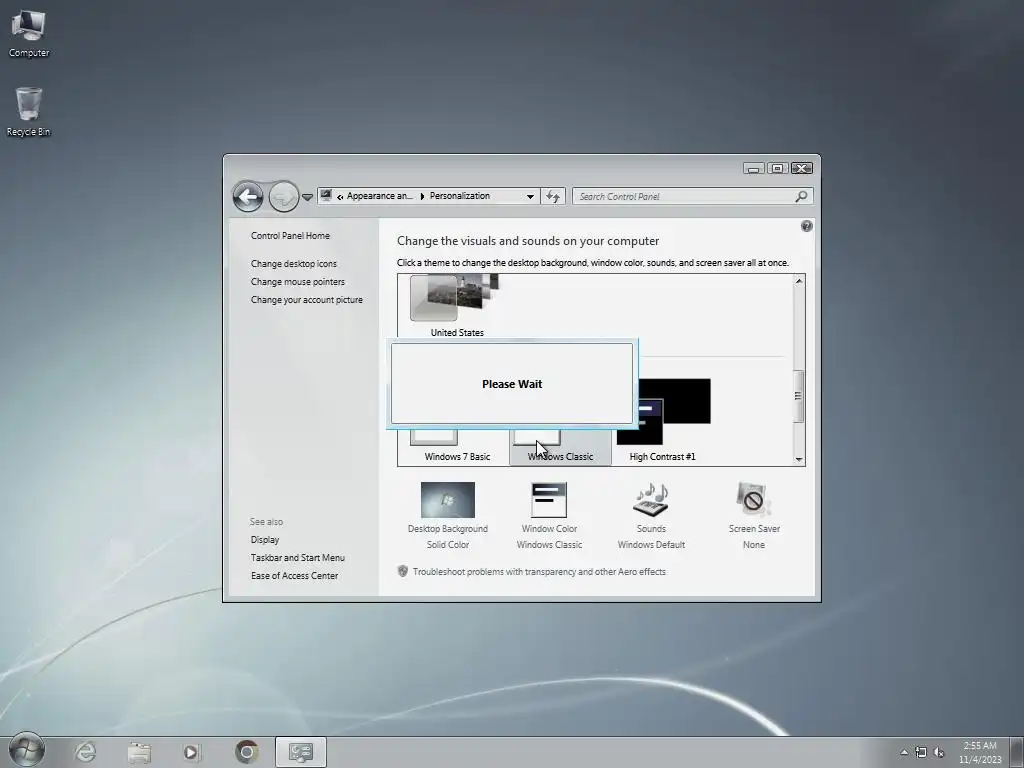This screenshot has width=1024, height=768.
Task: Open the help question mark icon
Action: 807,226
